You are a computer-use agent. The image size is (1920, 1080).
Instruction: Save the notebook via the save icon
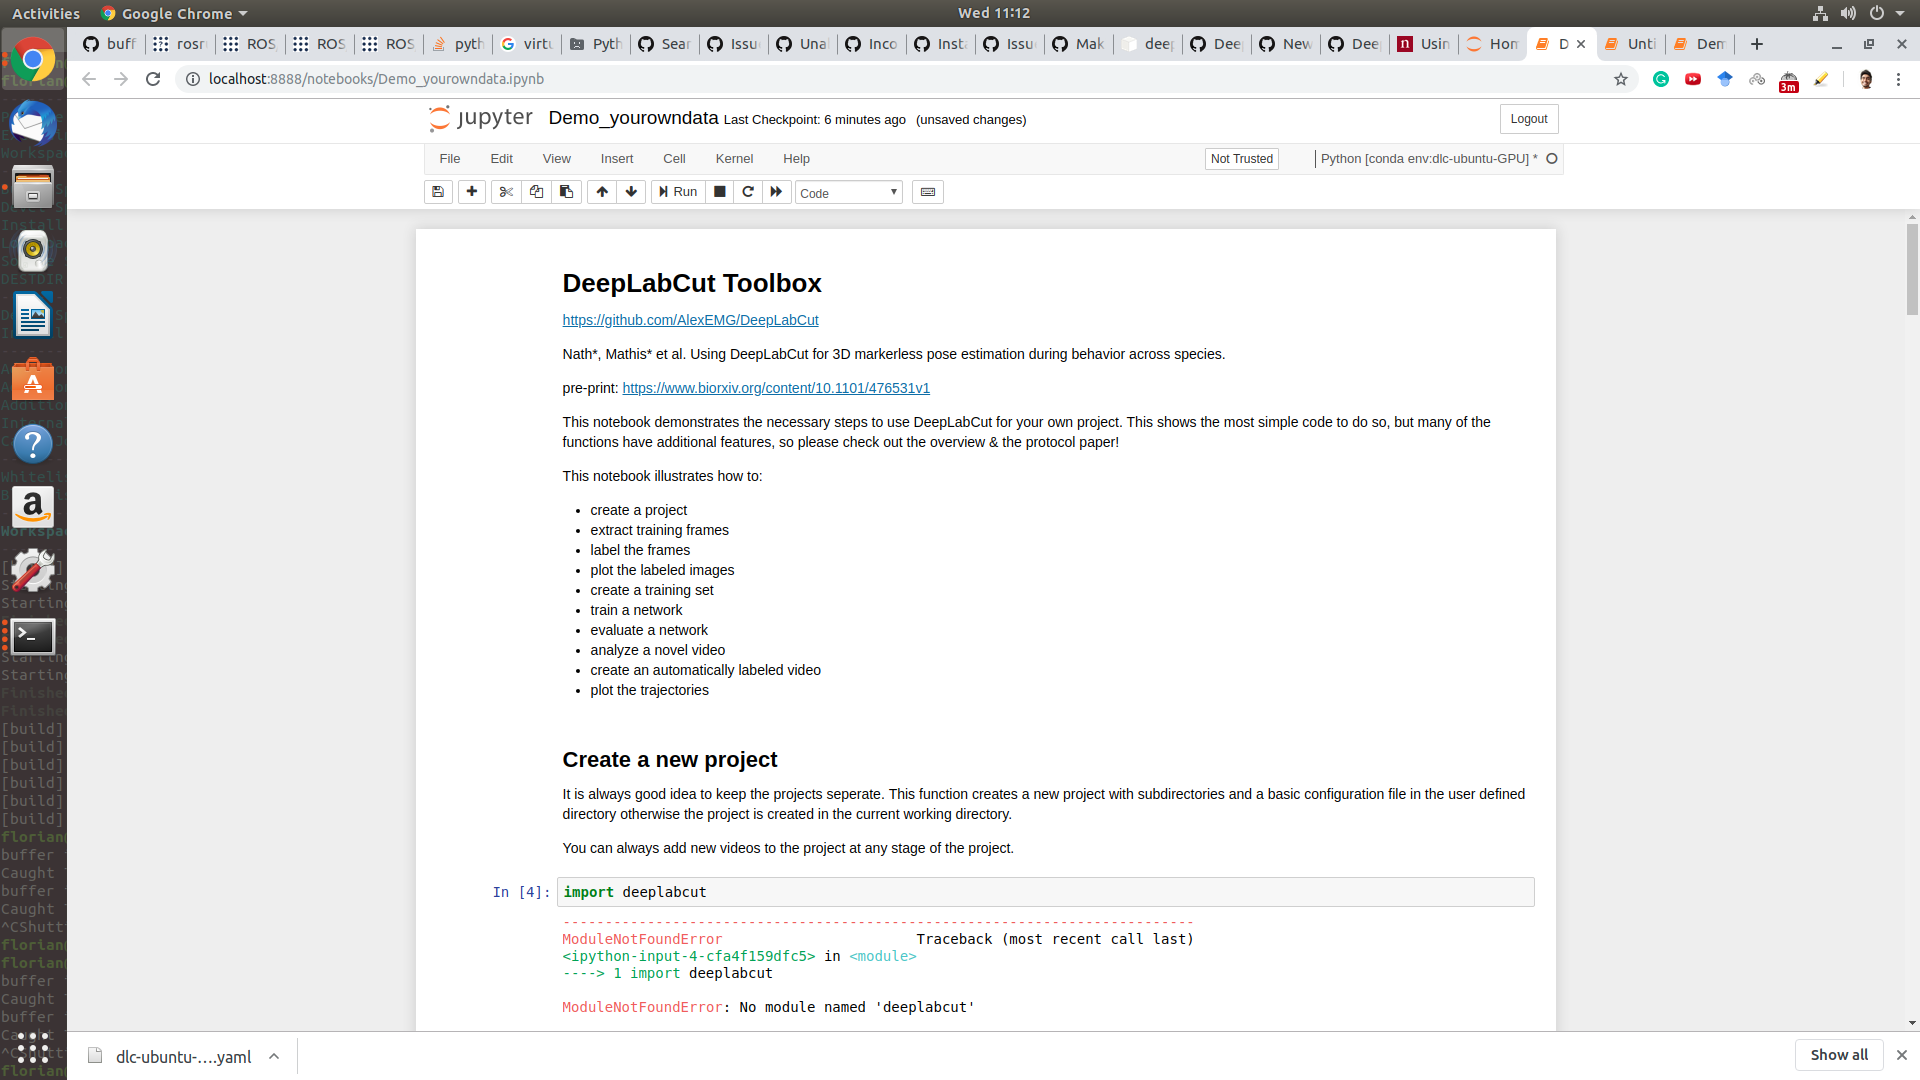point(438,192)
